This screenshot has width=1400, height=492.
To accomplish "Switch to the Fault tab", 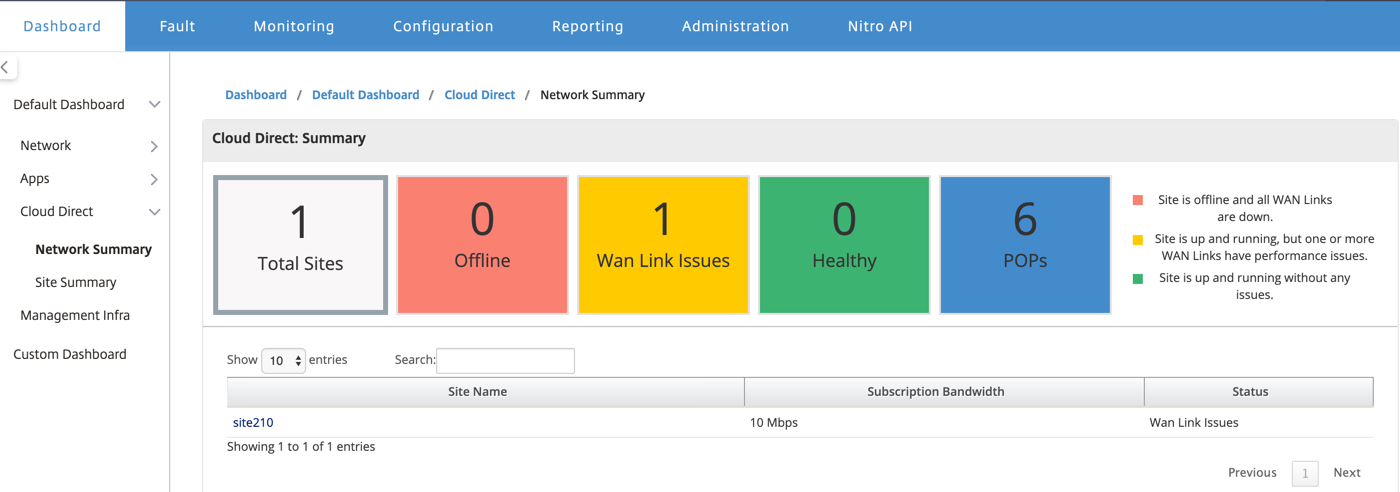I will (177, 26).
